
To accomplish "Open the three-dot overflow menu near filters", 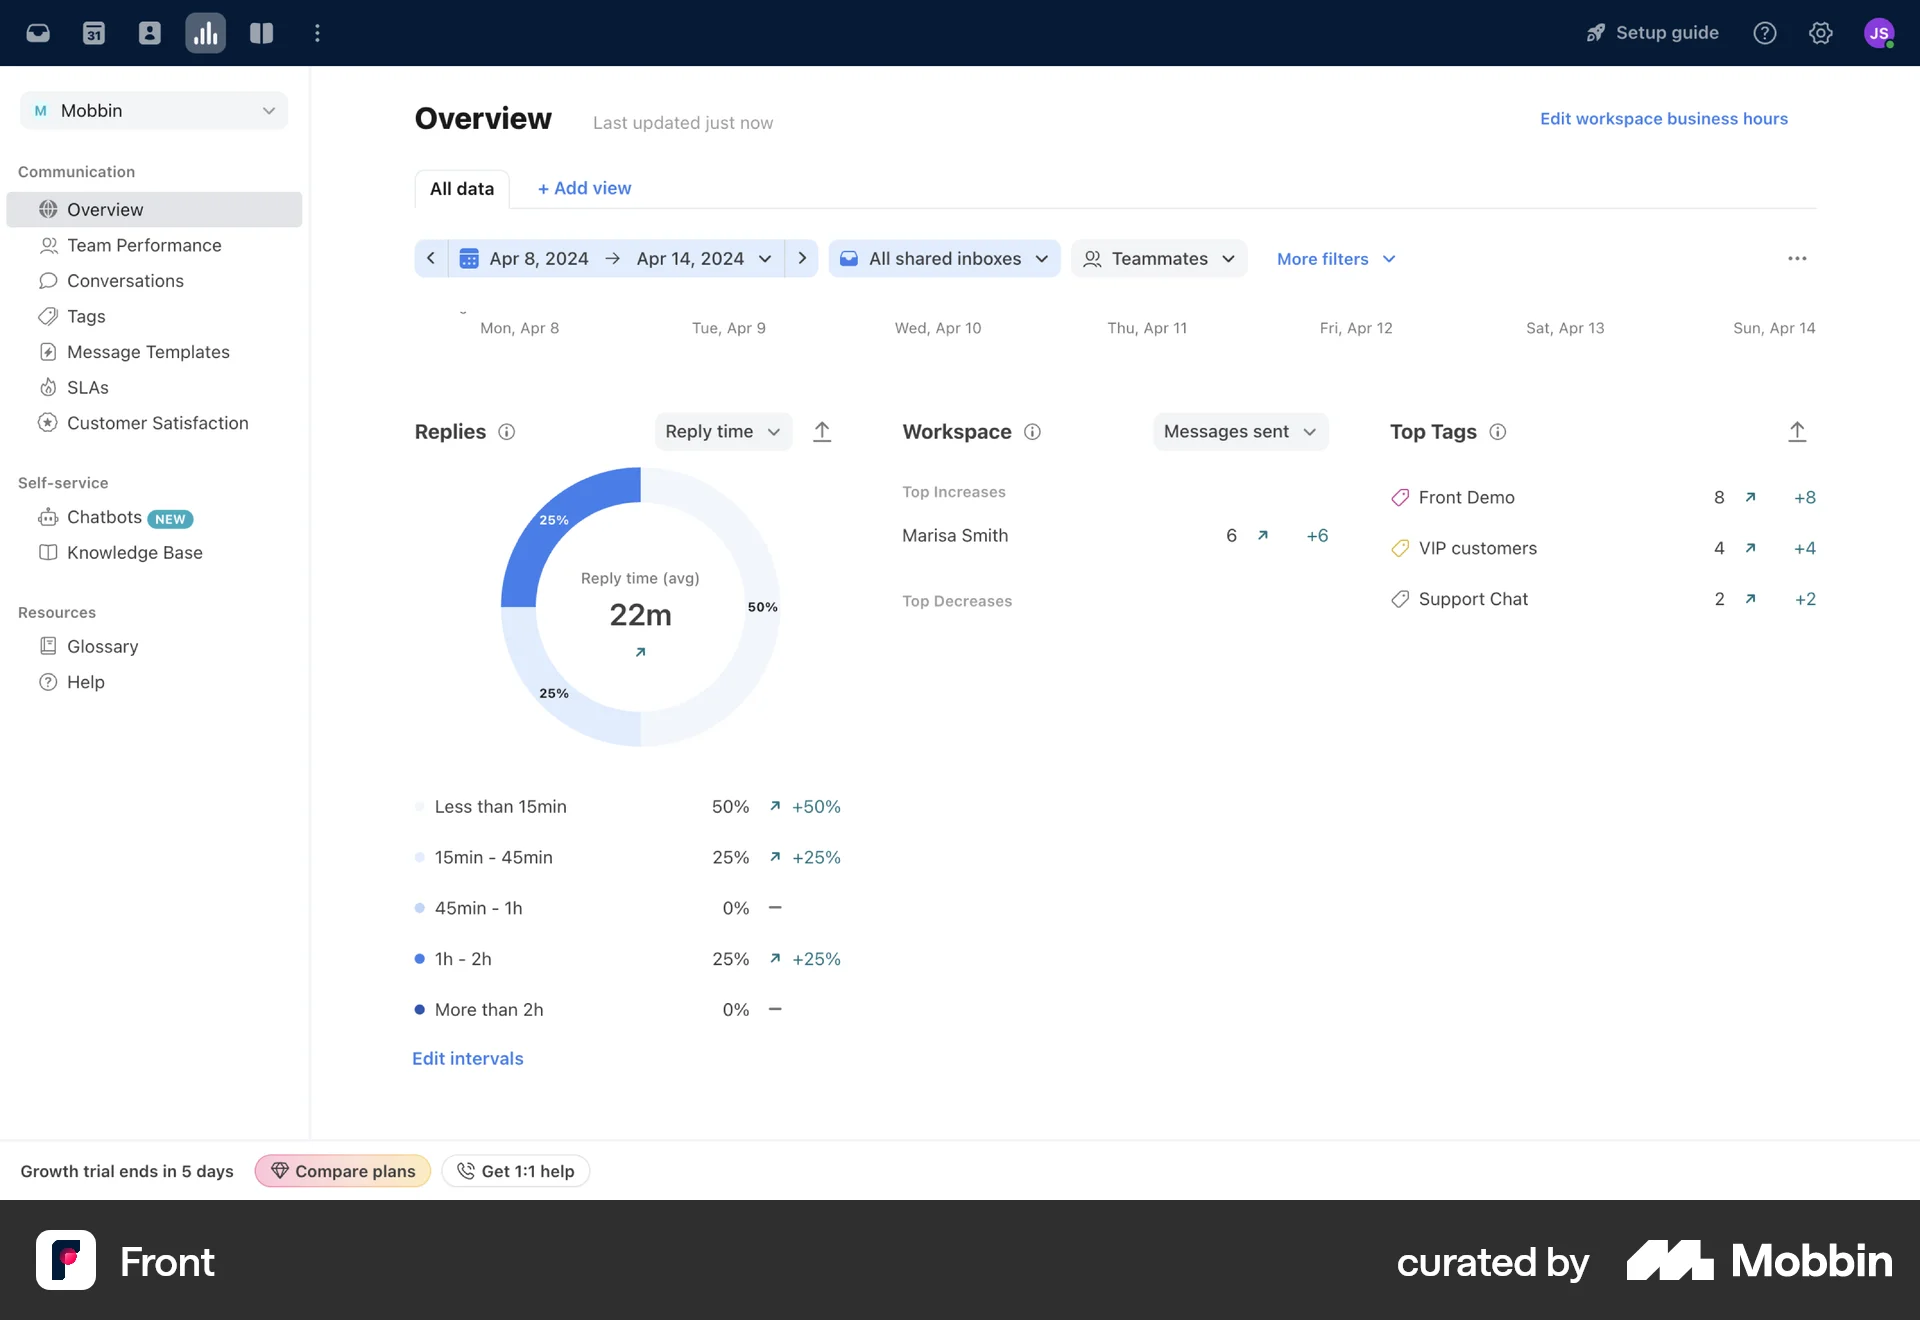I will pos(1797,258).
